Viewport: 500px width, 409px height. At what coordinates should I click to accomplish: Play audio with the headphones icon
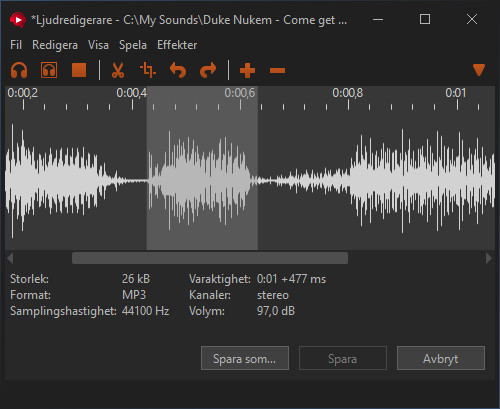[19, 70]
